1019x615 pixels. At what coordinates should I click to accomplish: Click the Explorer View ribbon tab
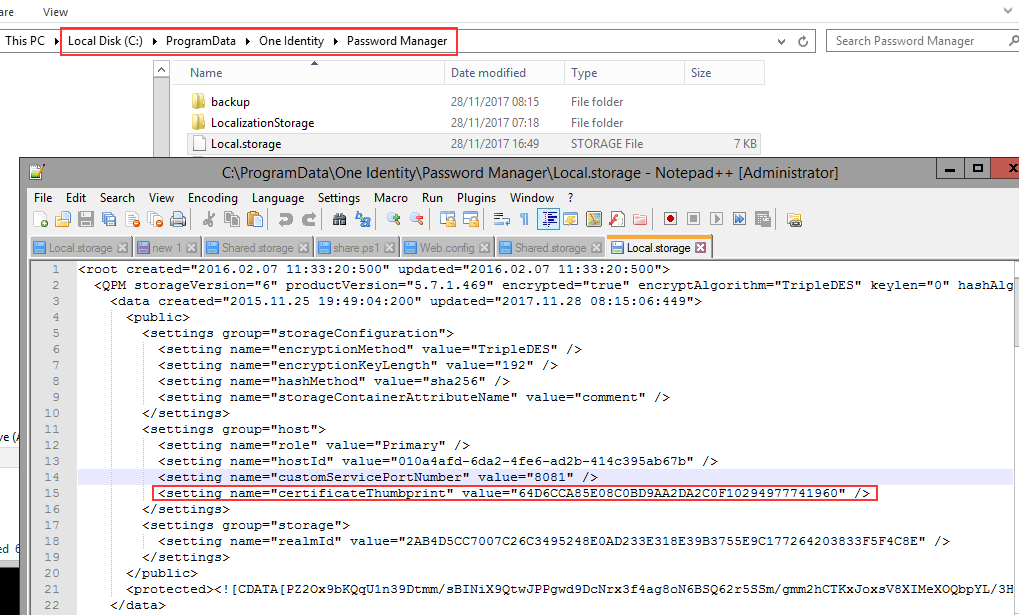[x=55, y=12]
